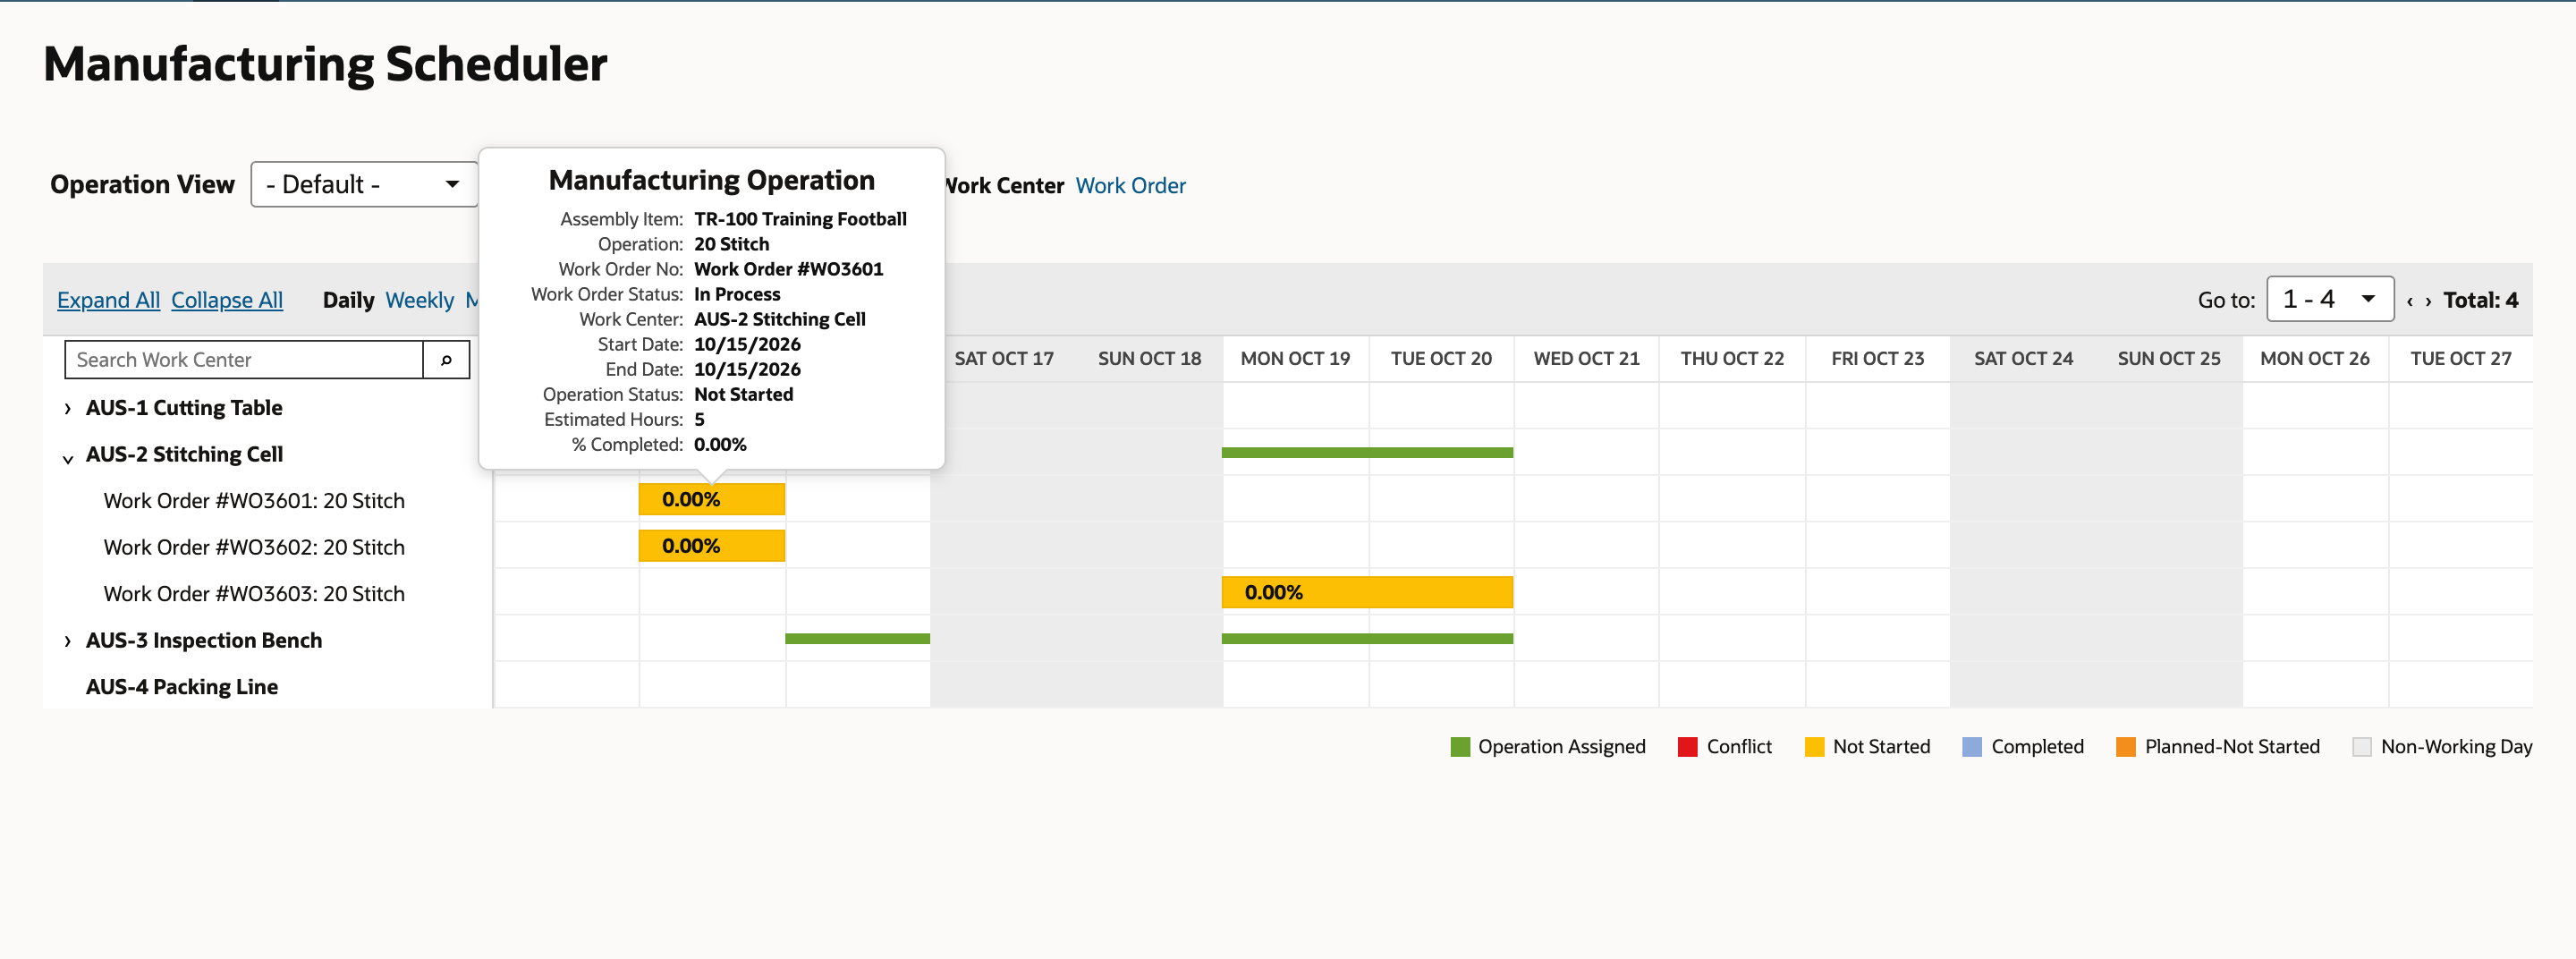Expand AUS-1 Cutting Table row
This screenshot has height=959, width=2576.
click(x=67, y=408)
